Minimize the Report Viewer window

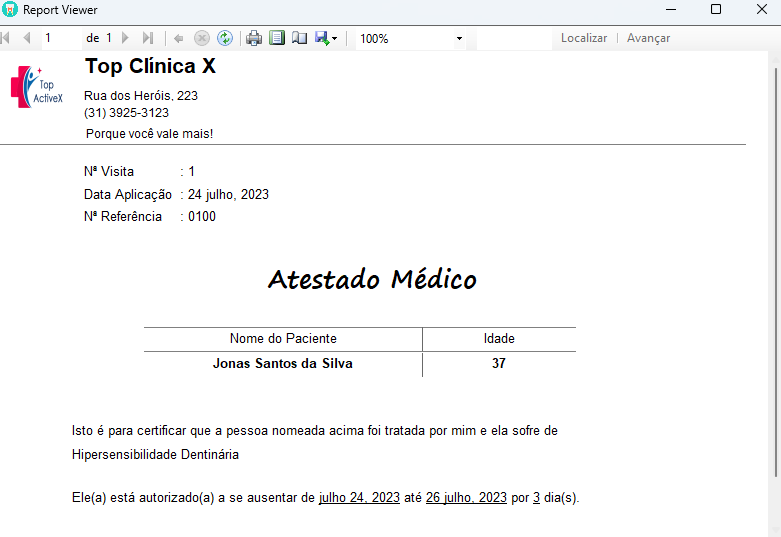pyautogui.click(x=671, y=9)
